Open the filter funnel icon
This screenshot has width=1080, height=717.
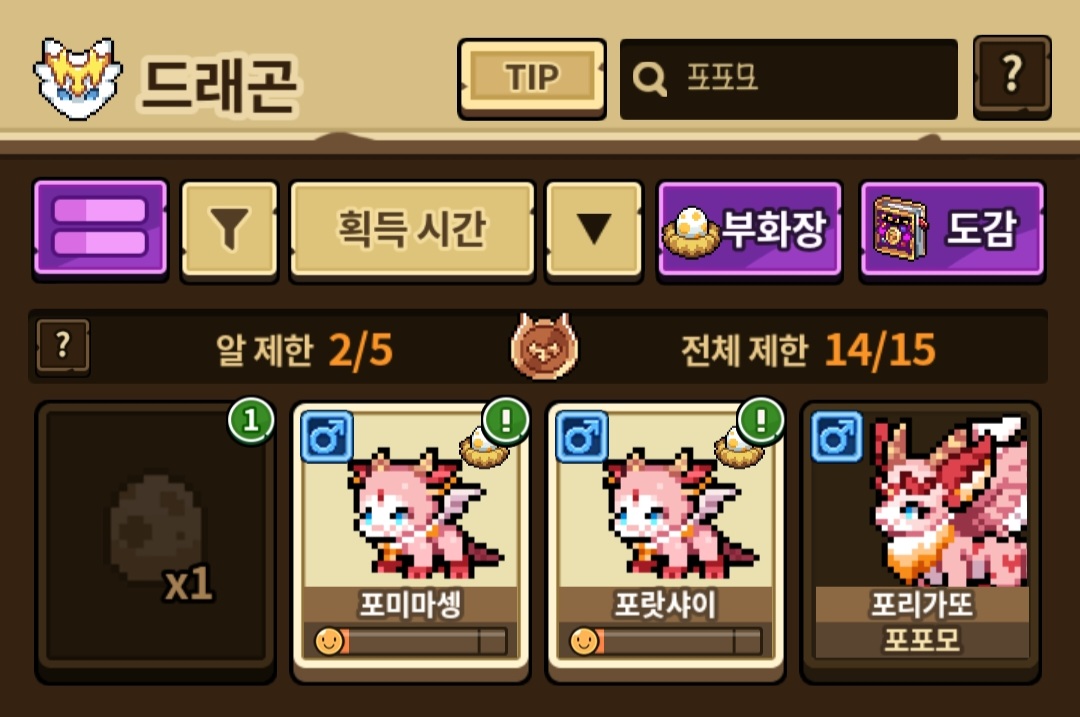click(229, 230)
